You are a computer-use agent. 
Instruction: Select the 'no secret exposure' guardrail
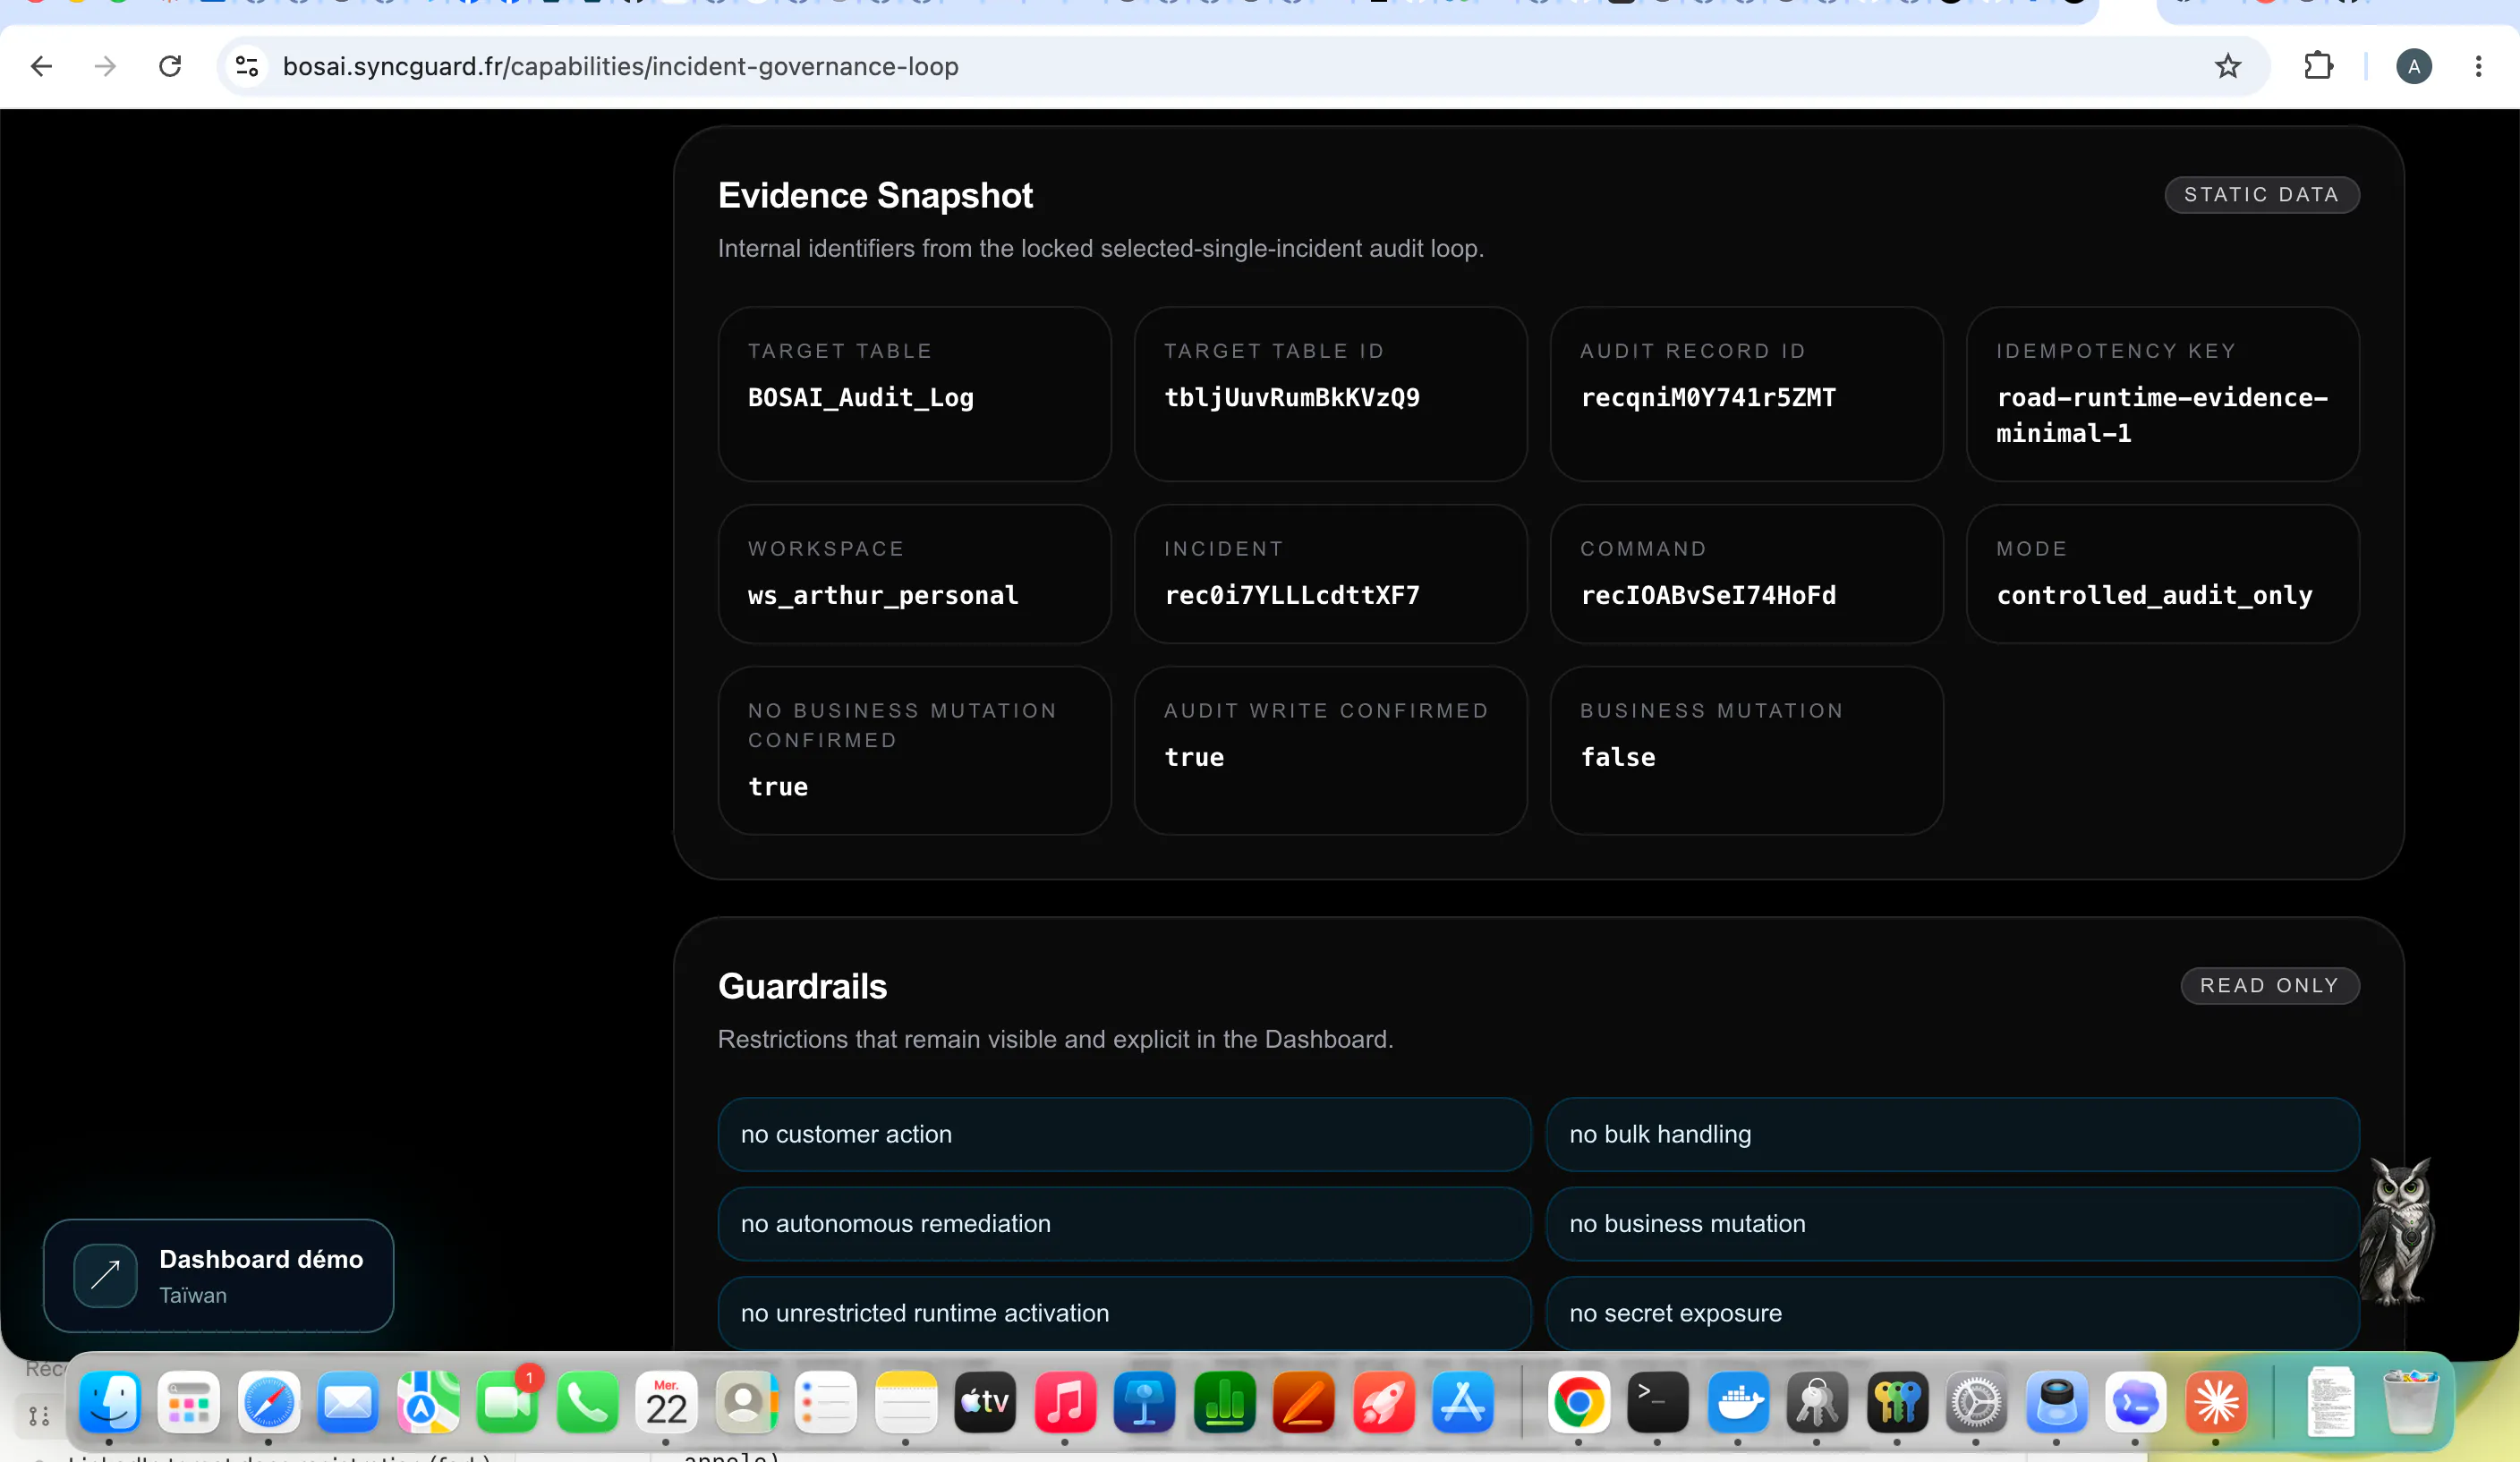tap(1952, 1313)
